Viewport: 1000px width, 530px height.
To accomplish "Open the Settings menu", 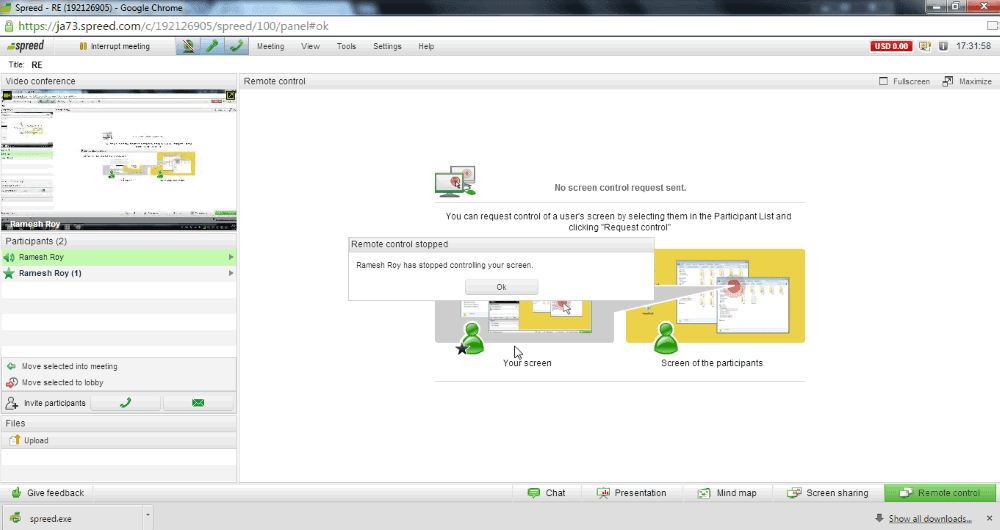I will point(387,47).
